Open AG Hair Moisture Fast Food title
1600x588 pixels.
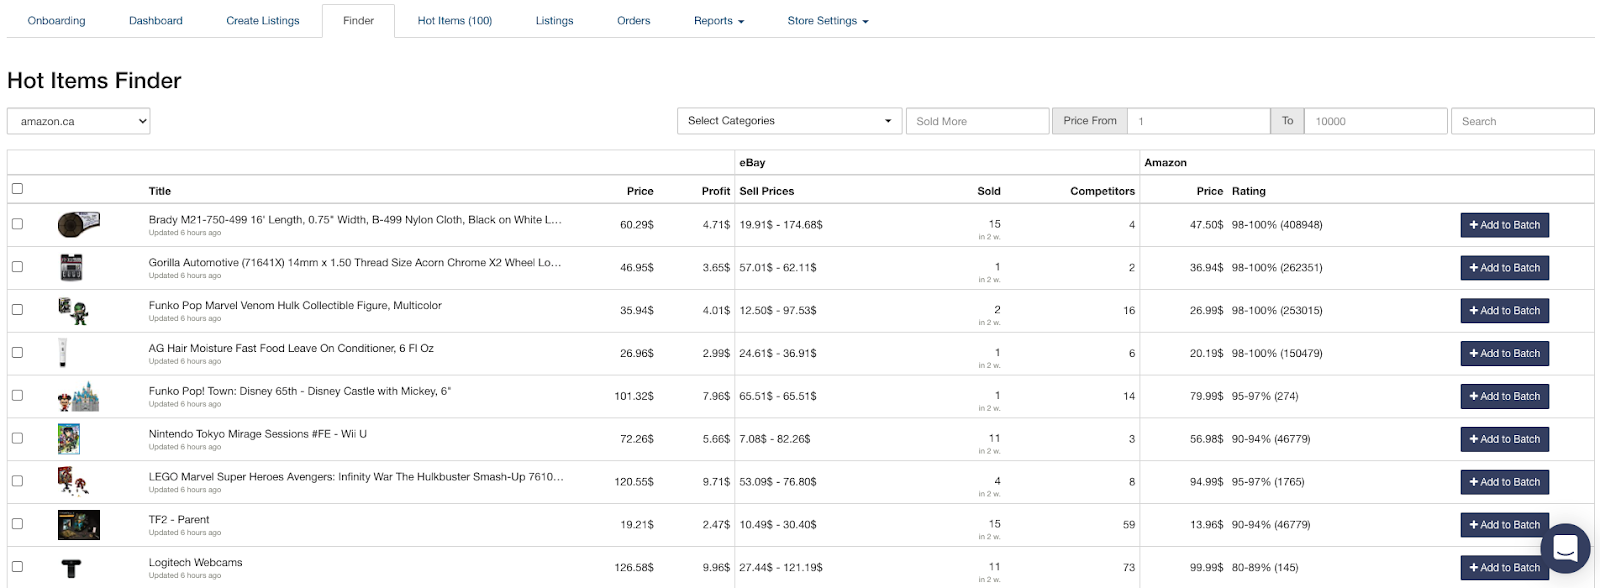click(x=291, y=348)
